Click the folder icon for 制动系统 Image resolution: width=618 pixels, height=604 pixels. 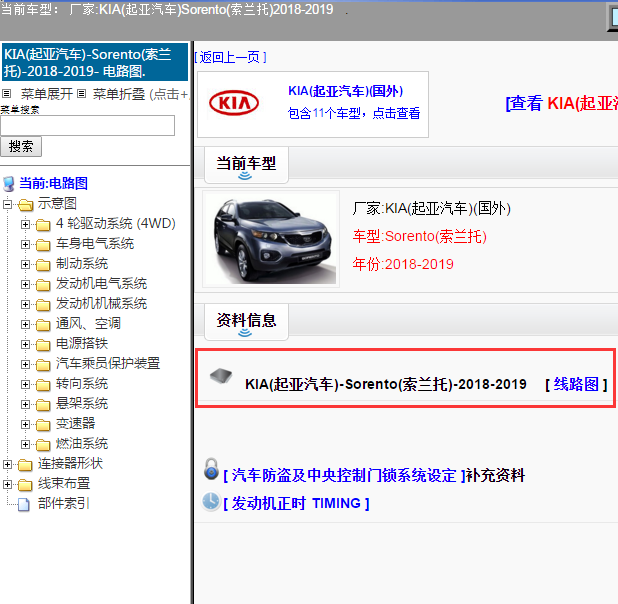43,265
